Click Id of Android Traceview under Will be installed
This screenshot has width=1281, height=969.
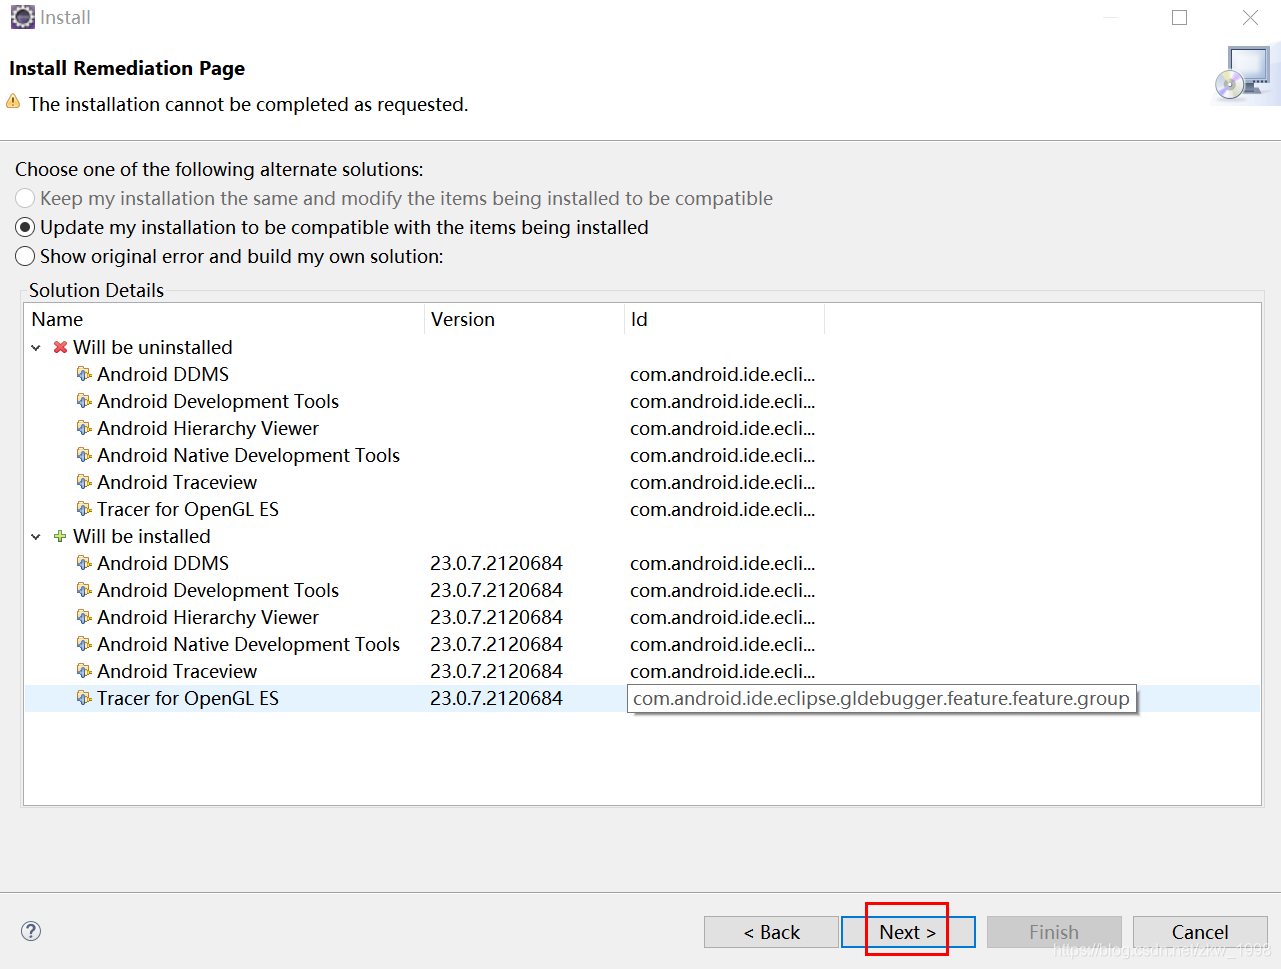722,671
